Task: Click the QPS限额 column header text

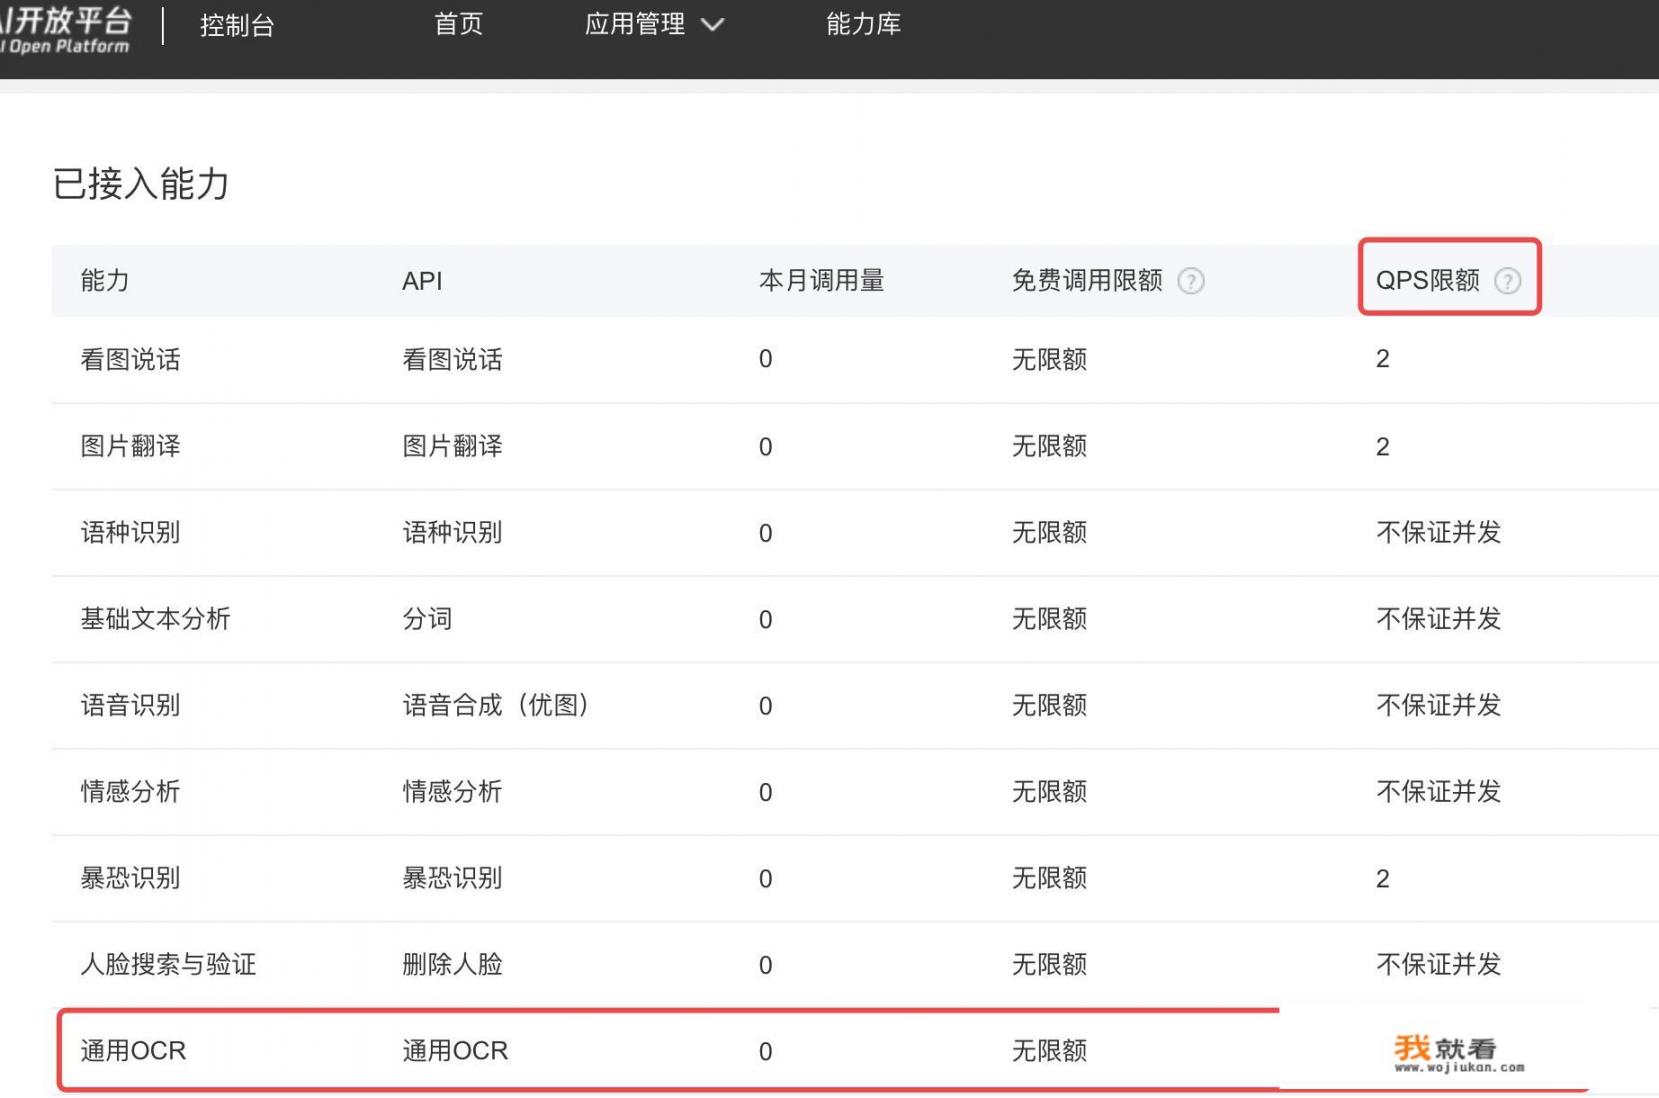Action: click(x=1427, y=281)
